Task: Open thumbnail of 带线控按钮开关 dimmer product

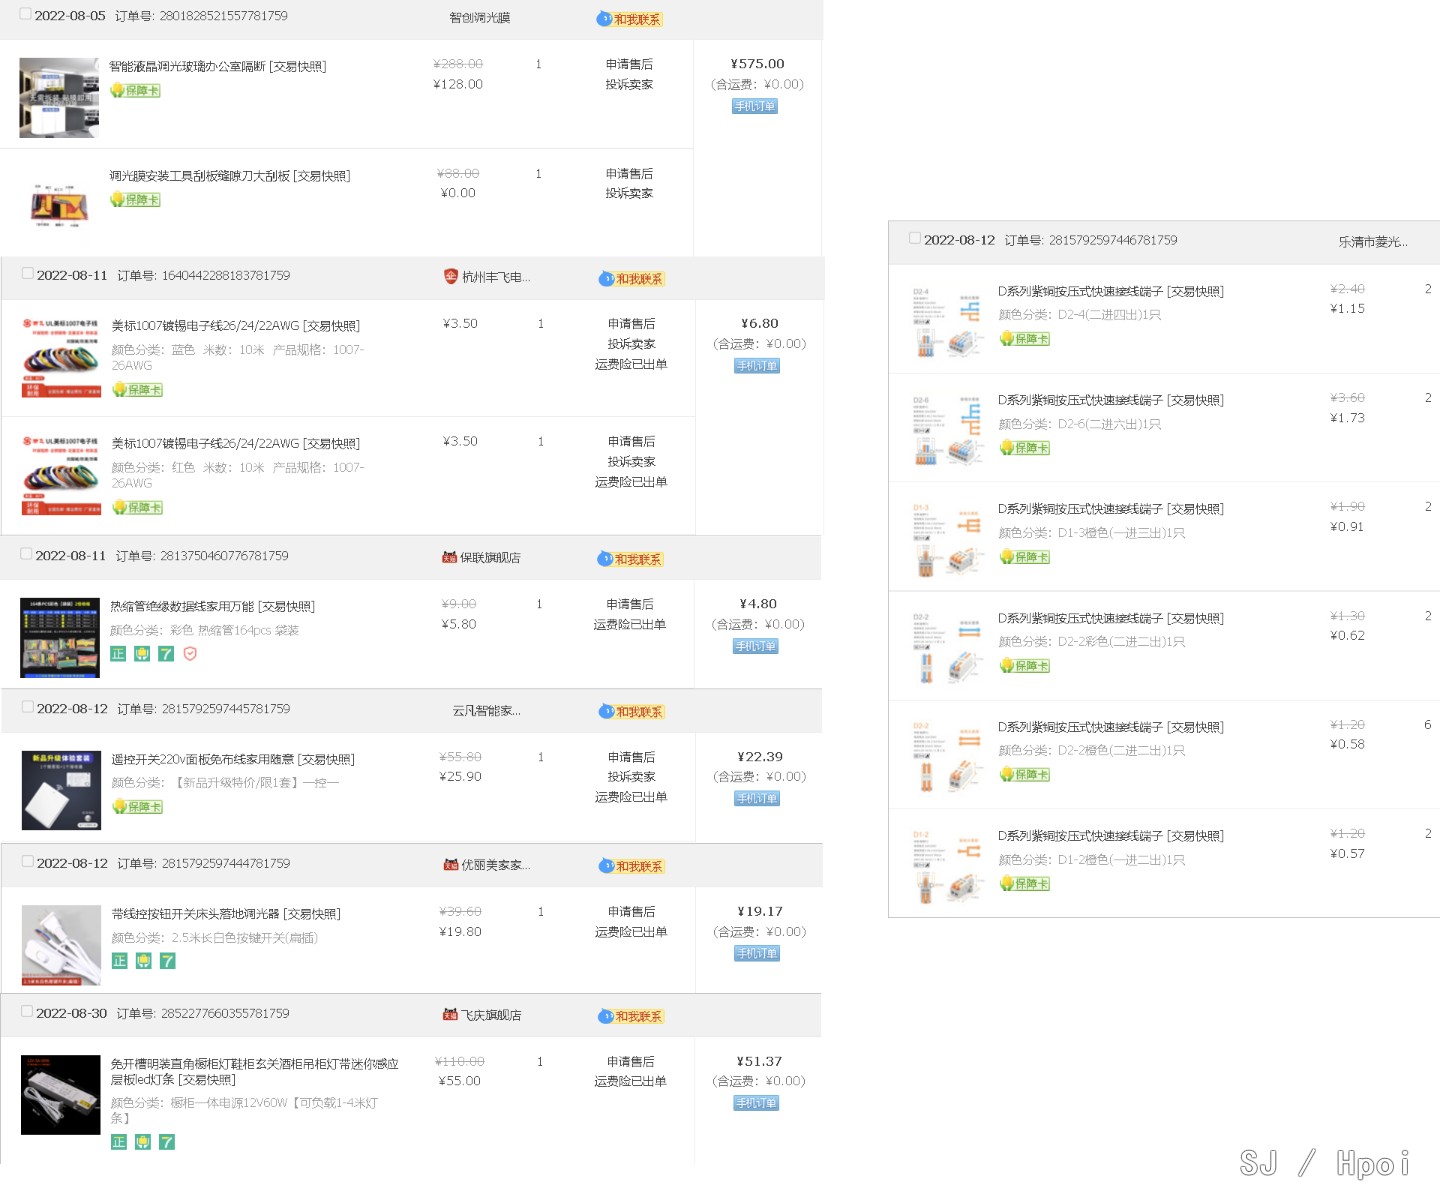Action: click(61, 945)
